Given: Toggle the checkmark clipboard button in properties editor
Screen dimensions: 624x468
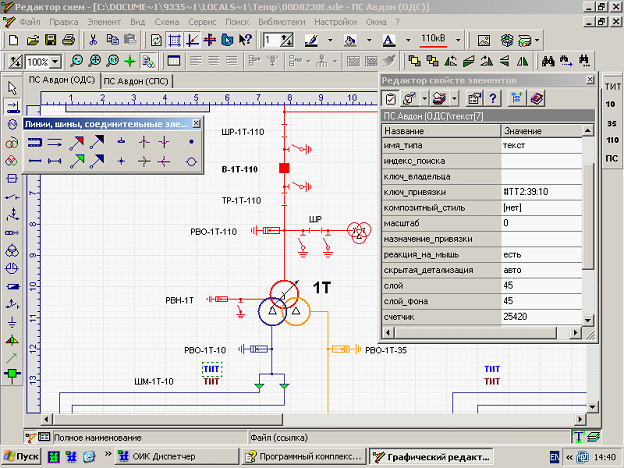Looking at the screenshot, I should point(391,98).
